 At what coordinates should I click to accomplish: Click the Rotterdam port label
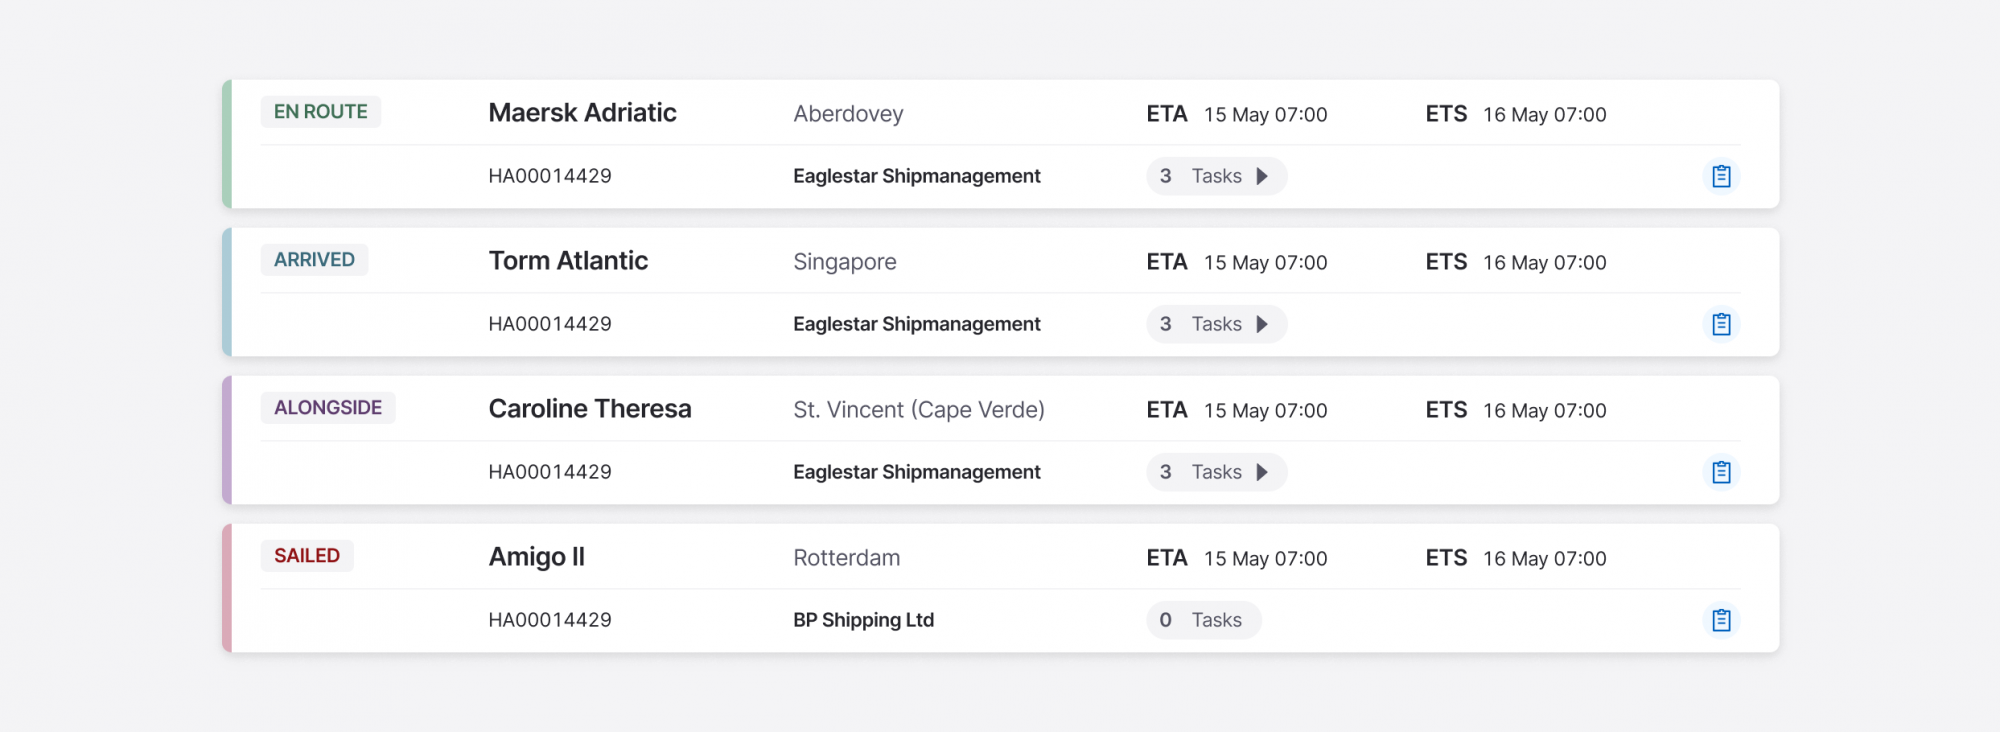846,558
